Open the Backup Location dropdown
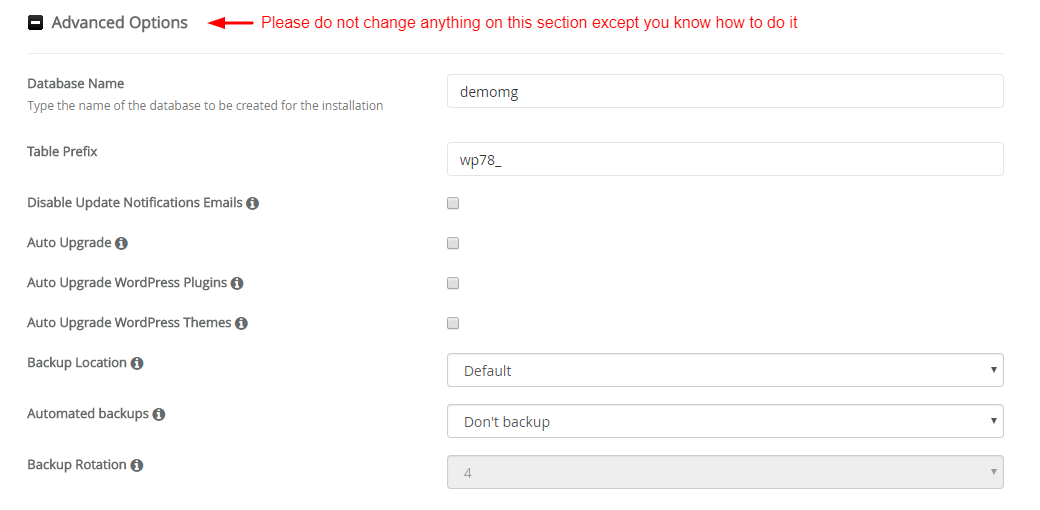This screenshot has height=510, width=1040. (725, 370)
